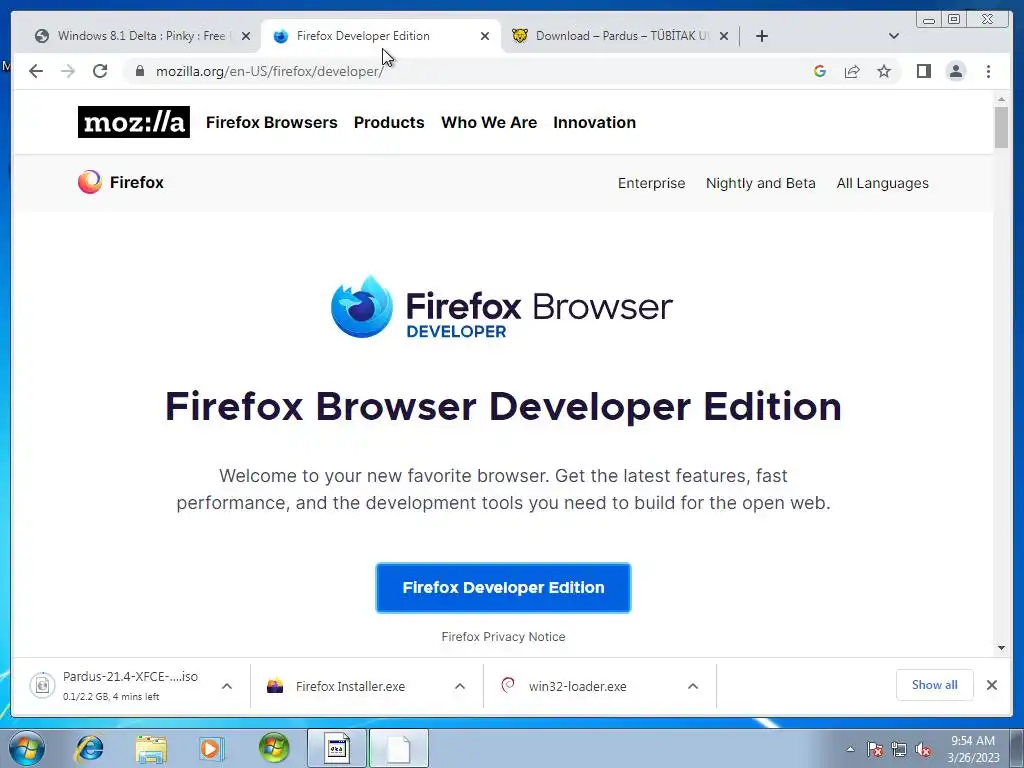Open the Enterprise link
The width and height of the screenshot is (1024, 768).
pos(652,183)
